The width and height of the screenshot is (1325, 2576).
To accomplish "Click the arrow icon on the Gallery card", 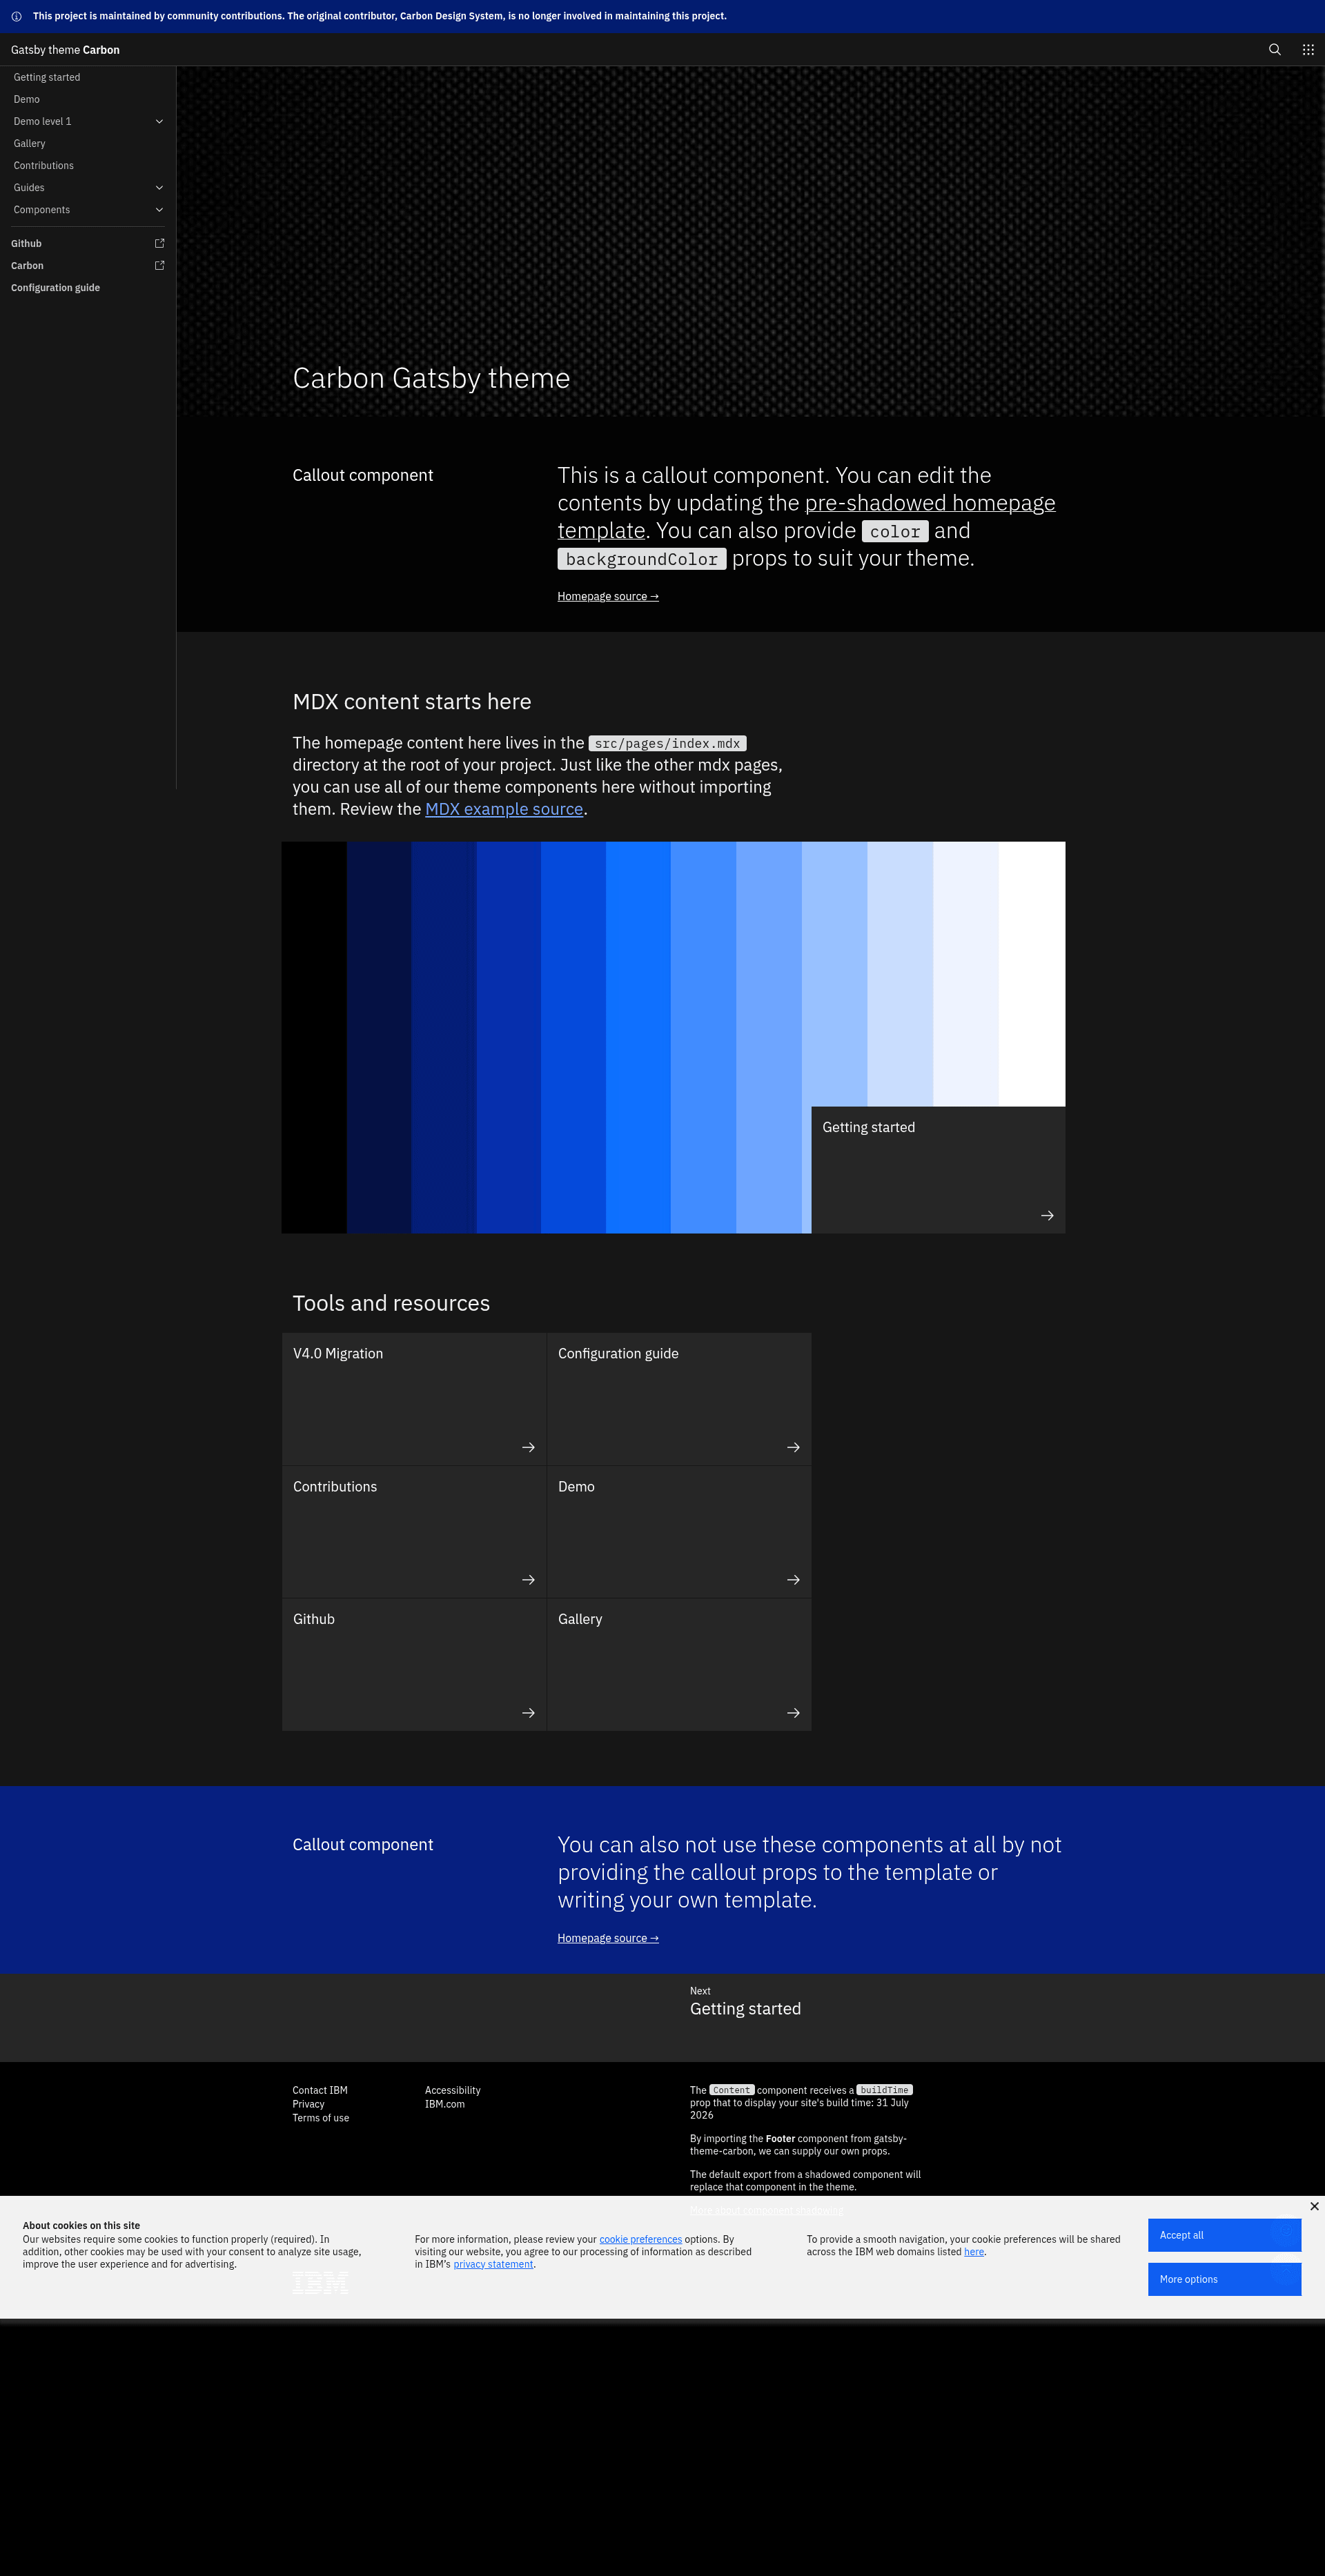I will pyautogui.click(x=793, y=1713).
